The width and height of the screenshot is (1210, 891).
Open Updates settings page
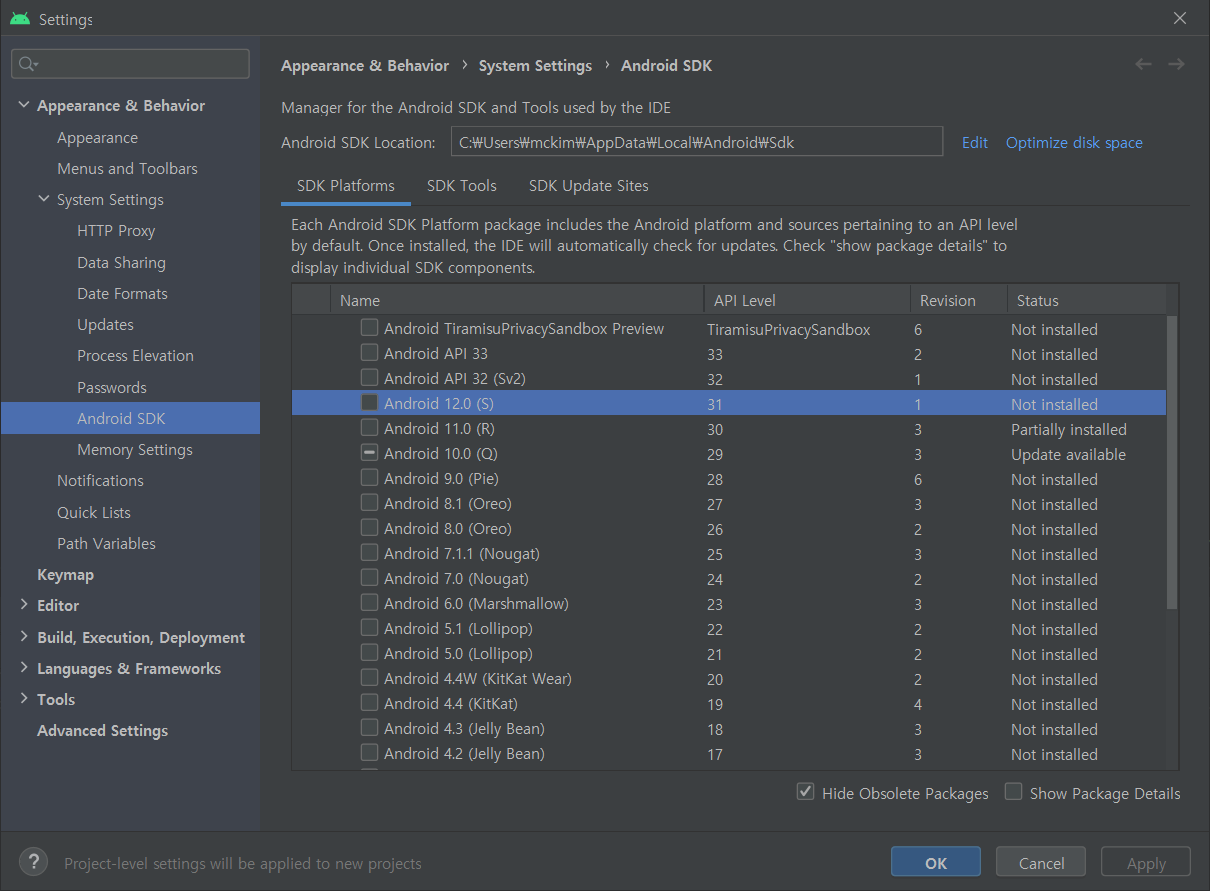click(x=105, y=324)
